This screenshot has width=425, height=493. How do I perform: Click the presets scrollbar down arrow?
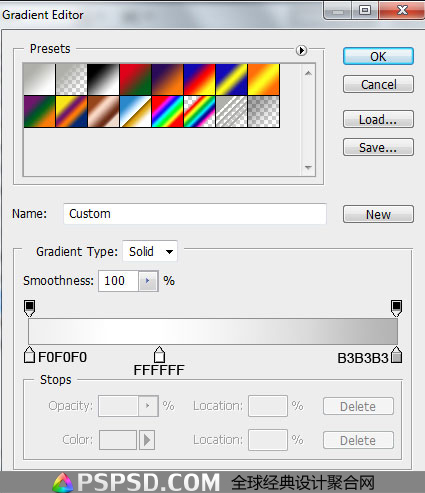coord(308,168)
